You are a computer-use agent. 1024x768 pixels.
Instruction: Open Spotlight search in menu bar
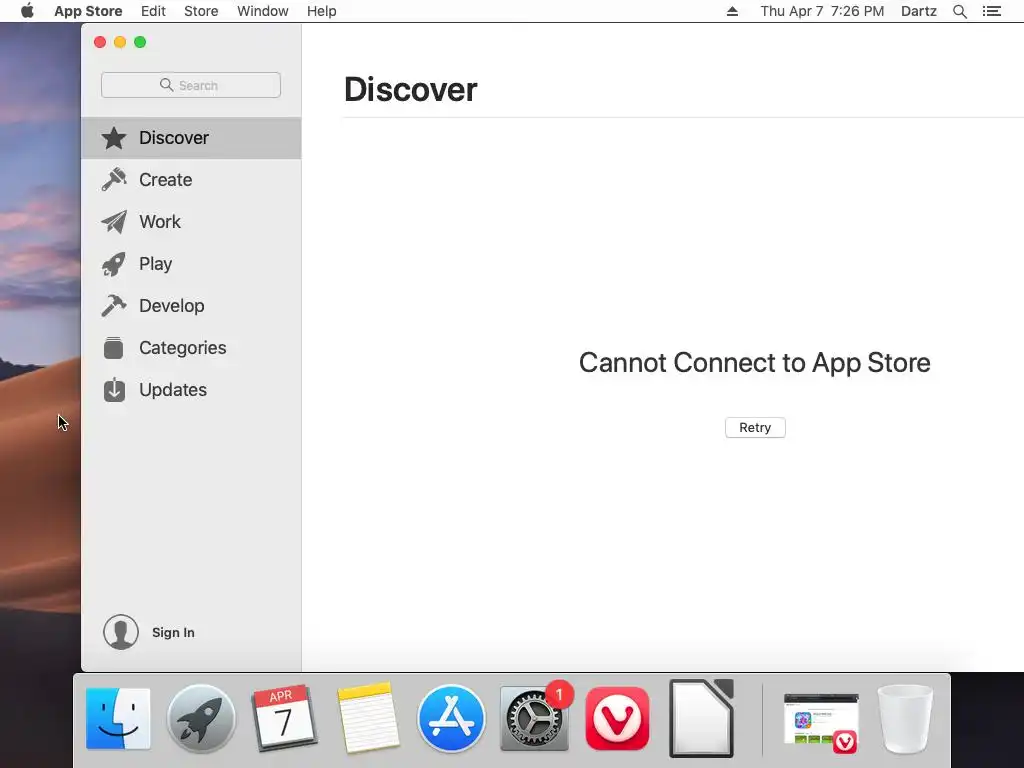959,11
